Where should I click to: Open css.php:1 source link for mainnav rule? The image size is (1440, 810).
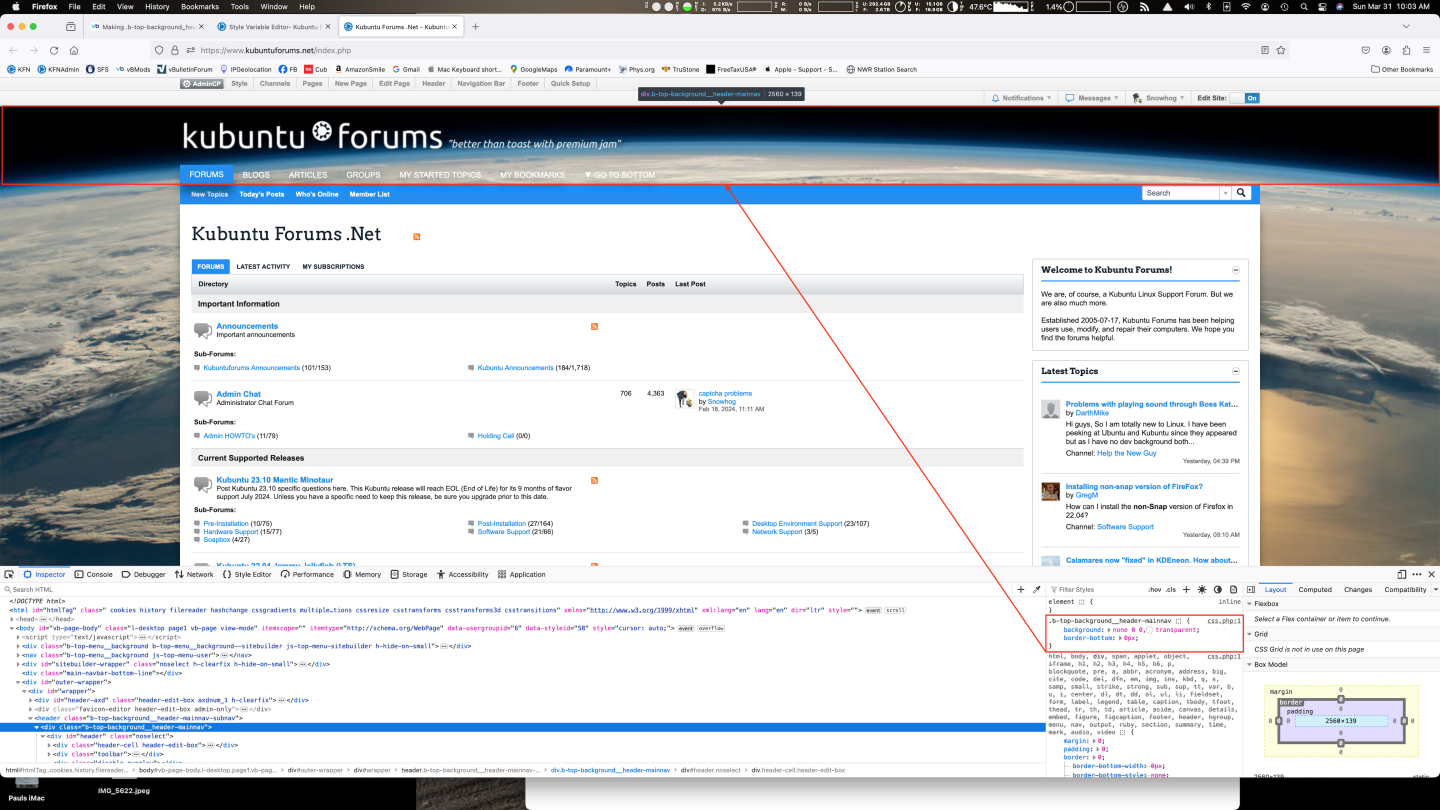(x=1224, y=621)
